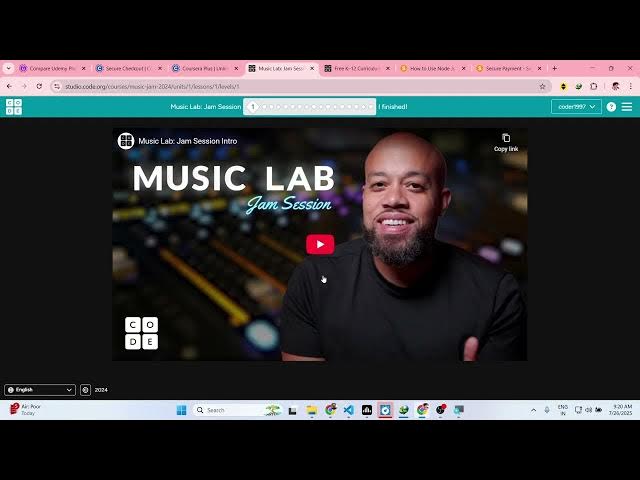Go forward in browser history
640x480 pixels.
point(24,87)
